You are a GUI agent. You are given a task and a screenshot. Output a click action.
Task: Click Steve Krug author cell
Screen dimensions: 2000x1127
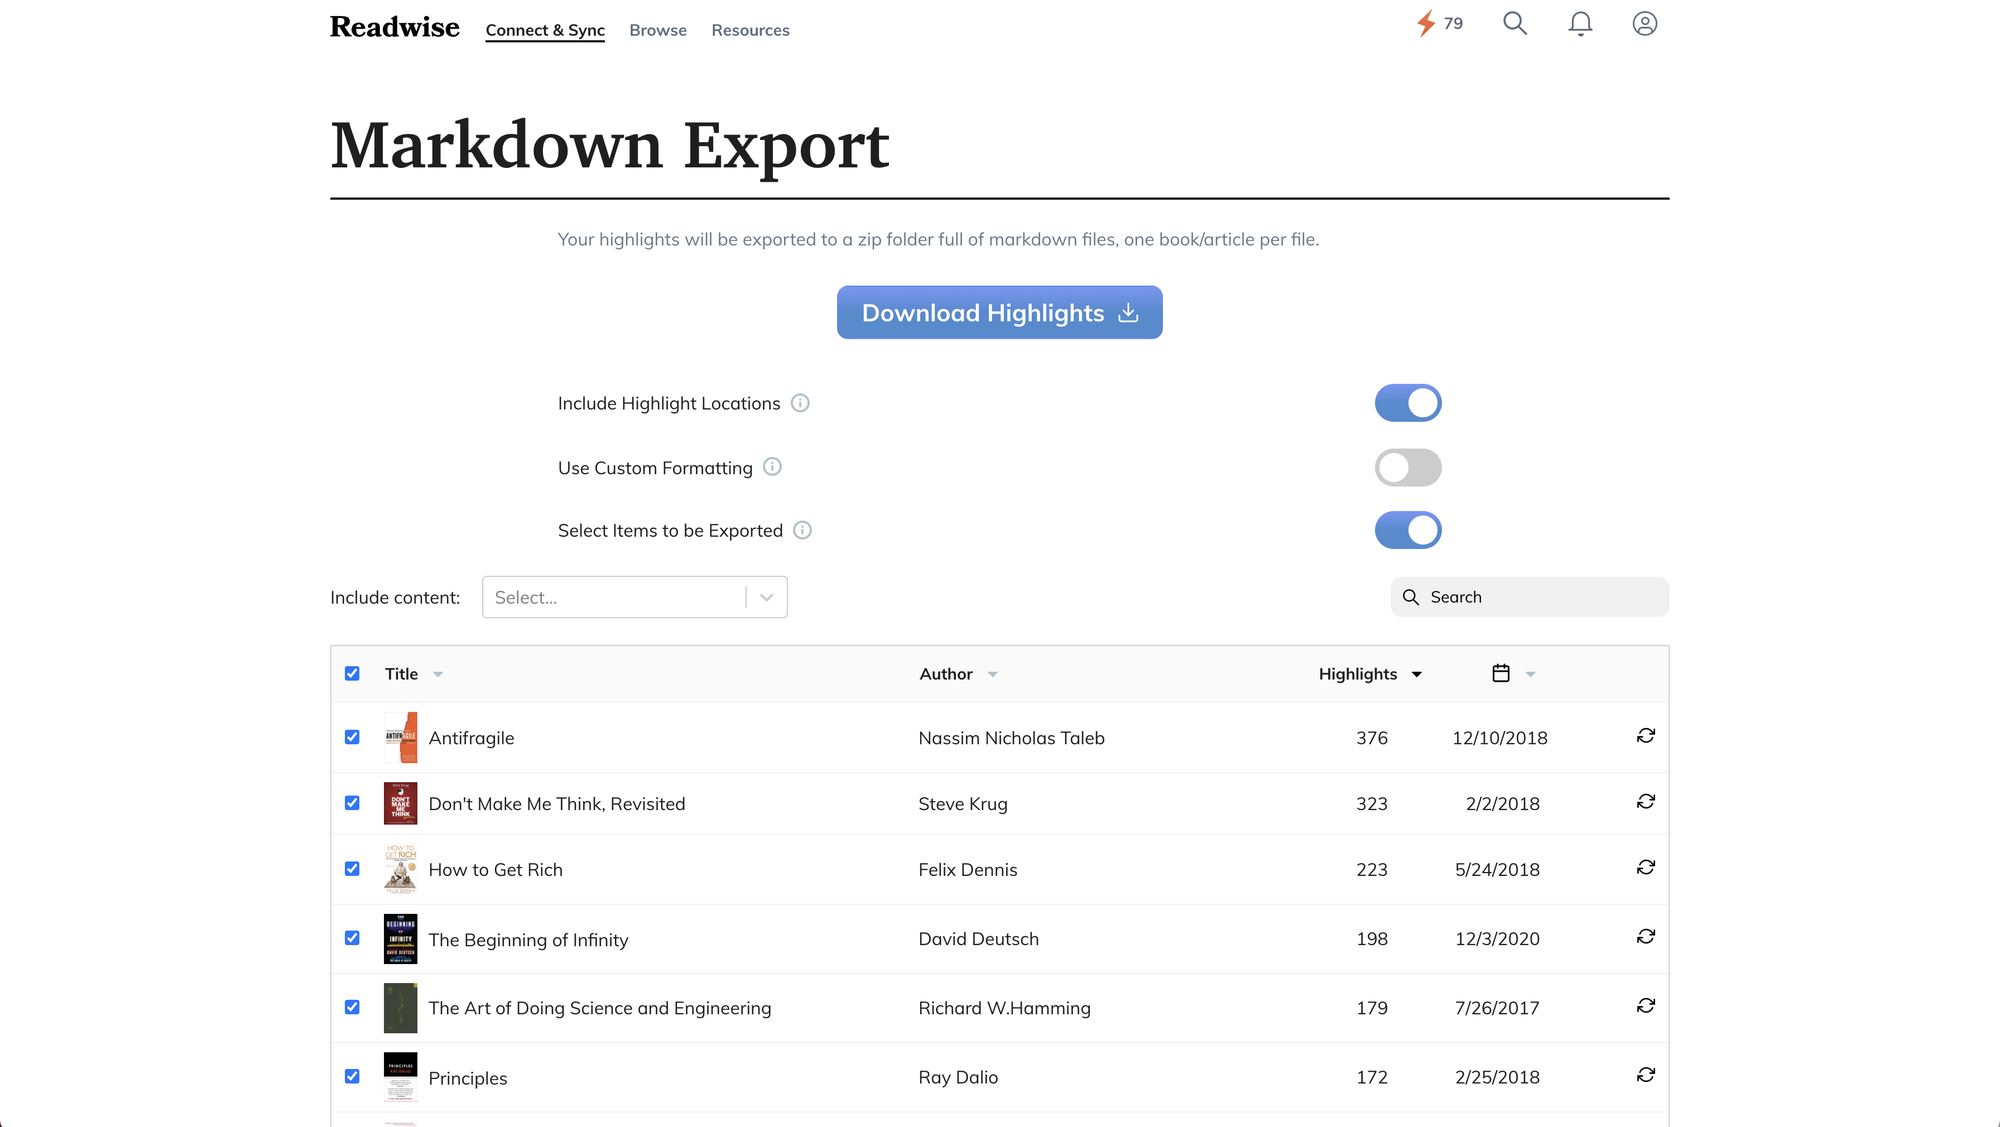click(963, 804)
